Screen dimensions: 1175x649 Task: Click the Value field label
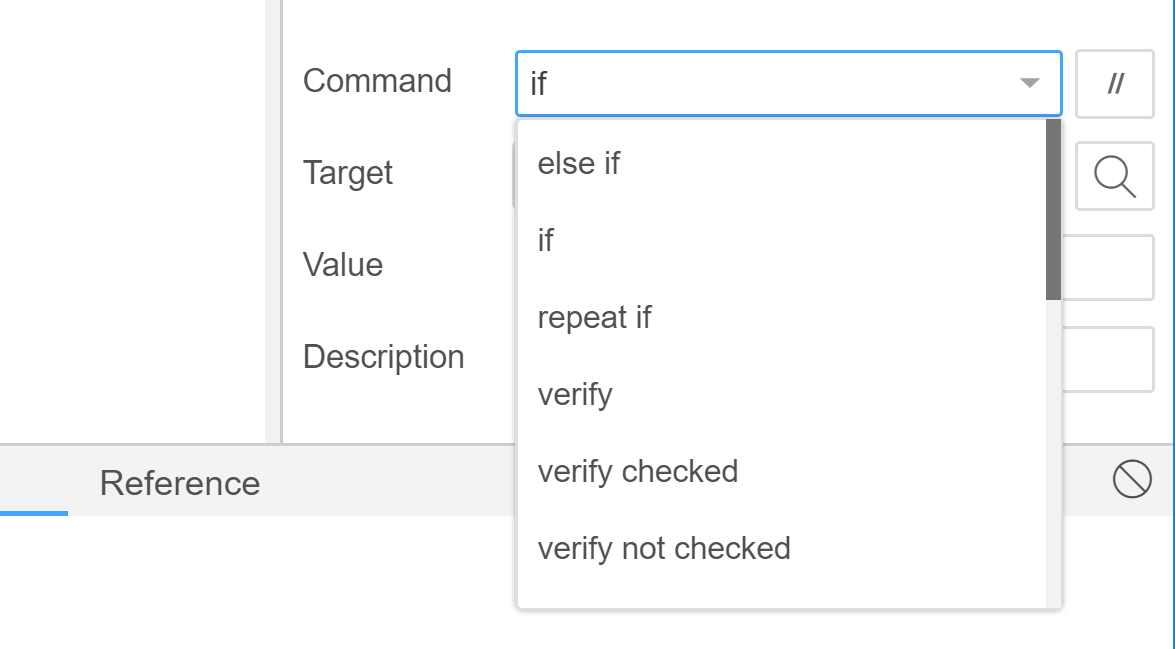342,265
